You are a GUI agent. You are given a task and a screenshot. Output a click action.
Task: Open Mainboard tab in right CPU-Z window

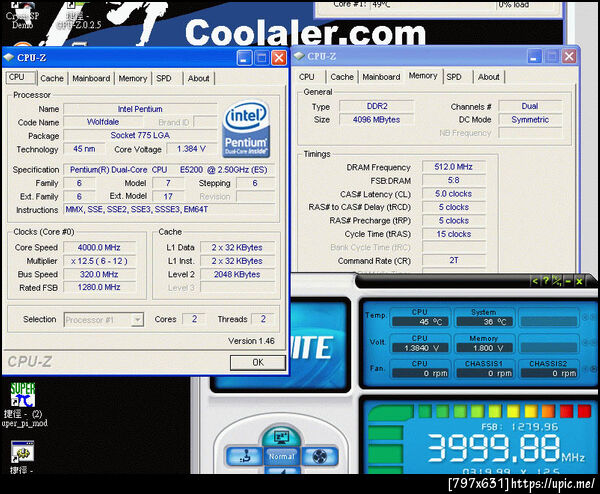pyautogui.click(x=381, y=77)
